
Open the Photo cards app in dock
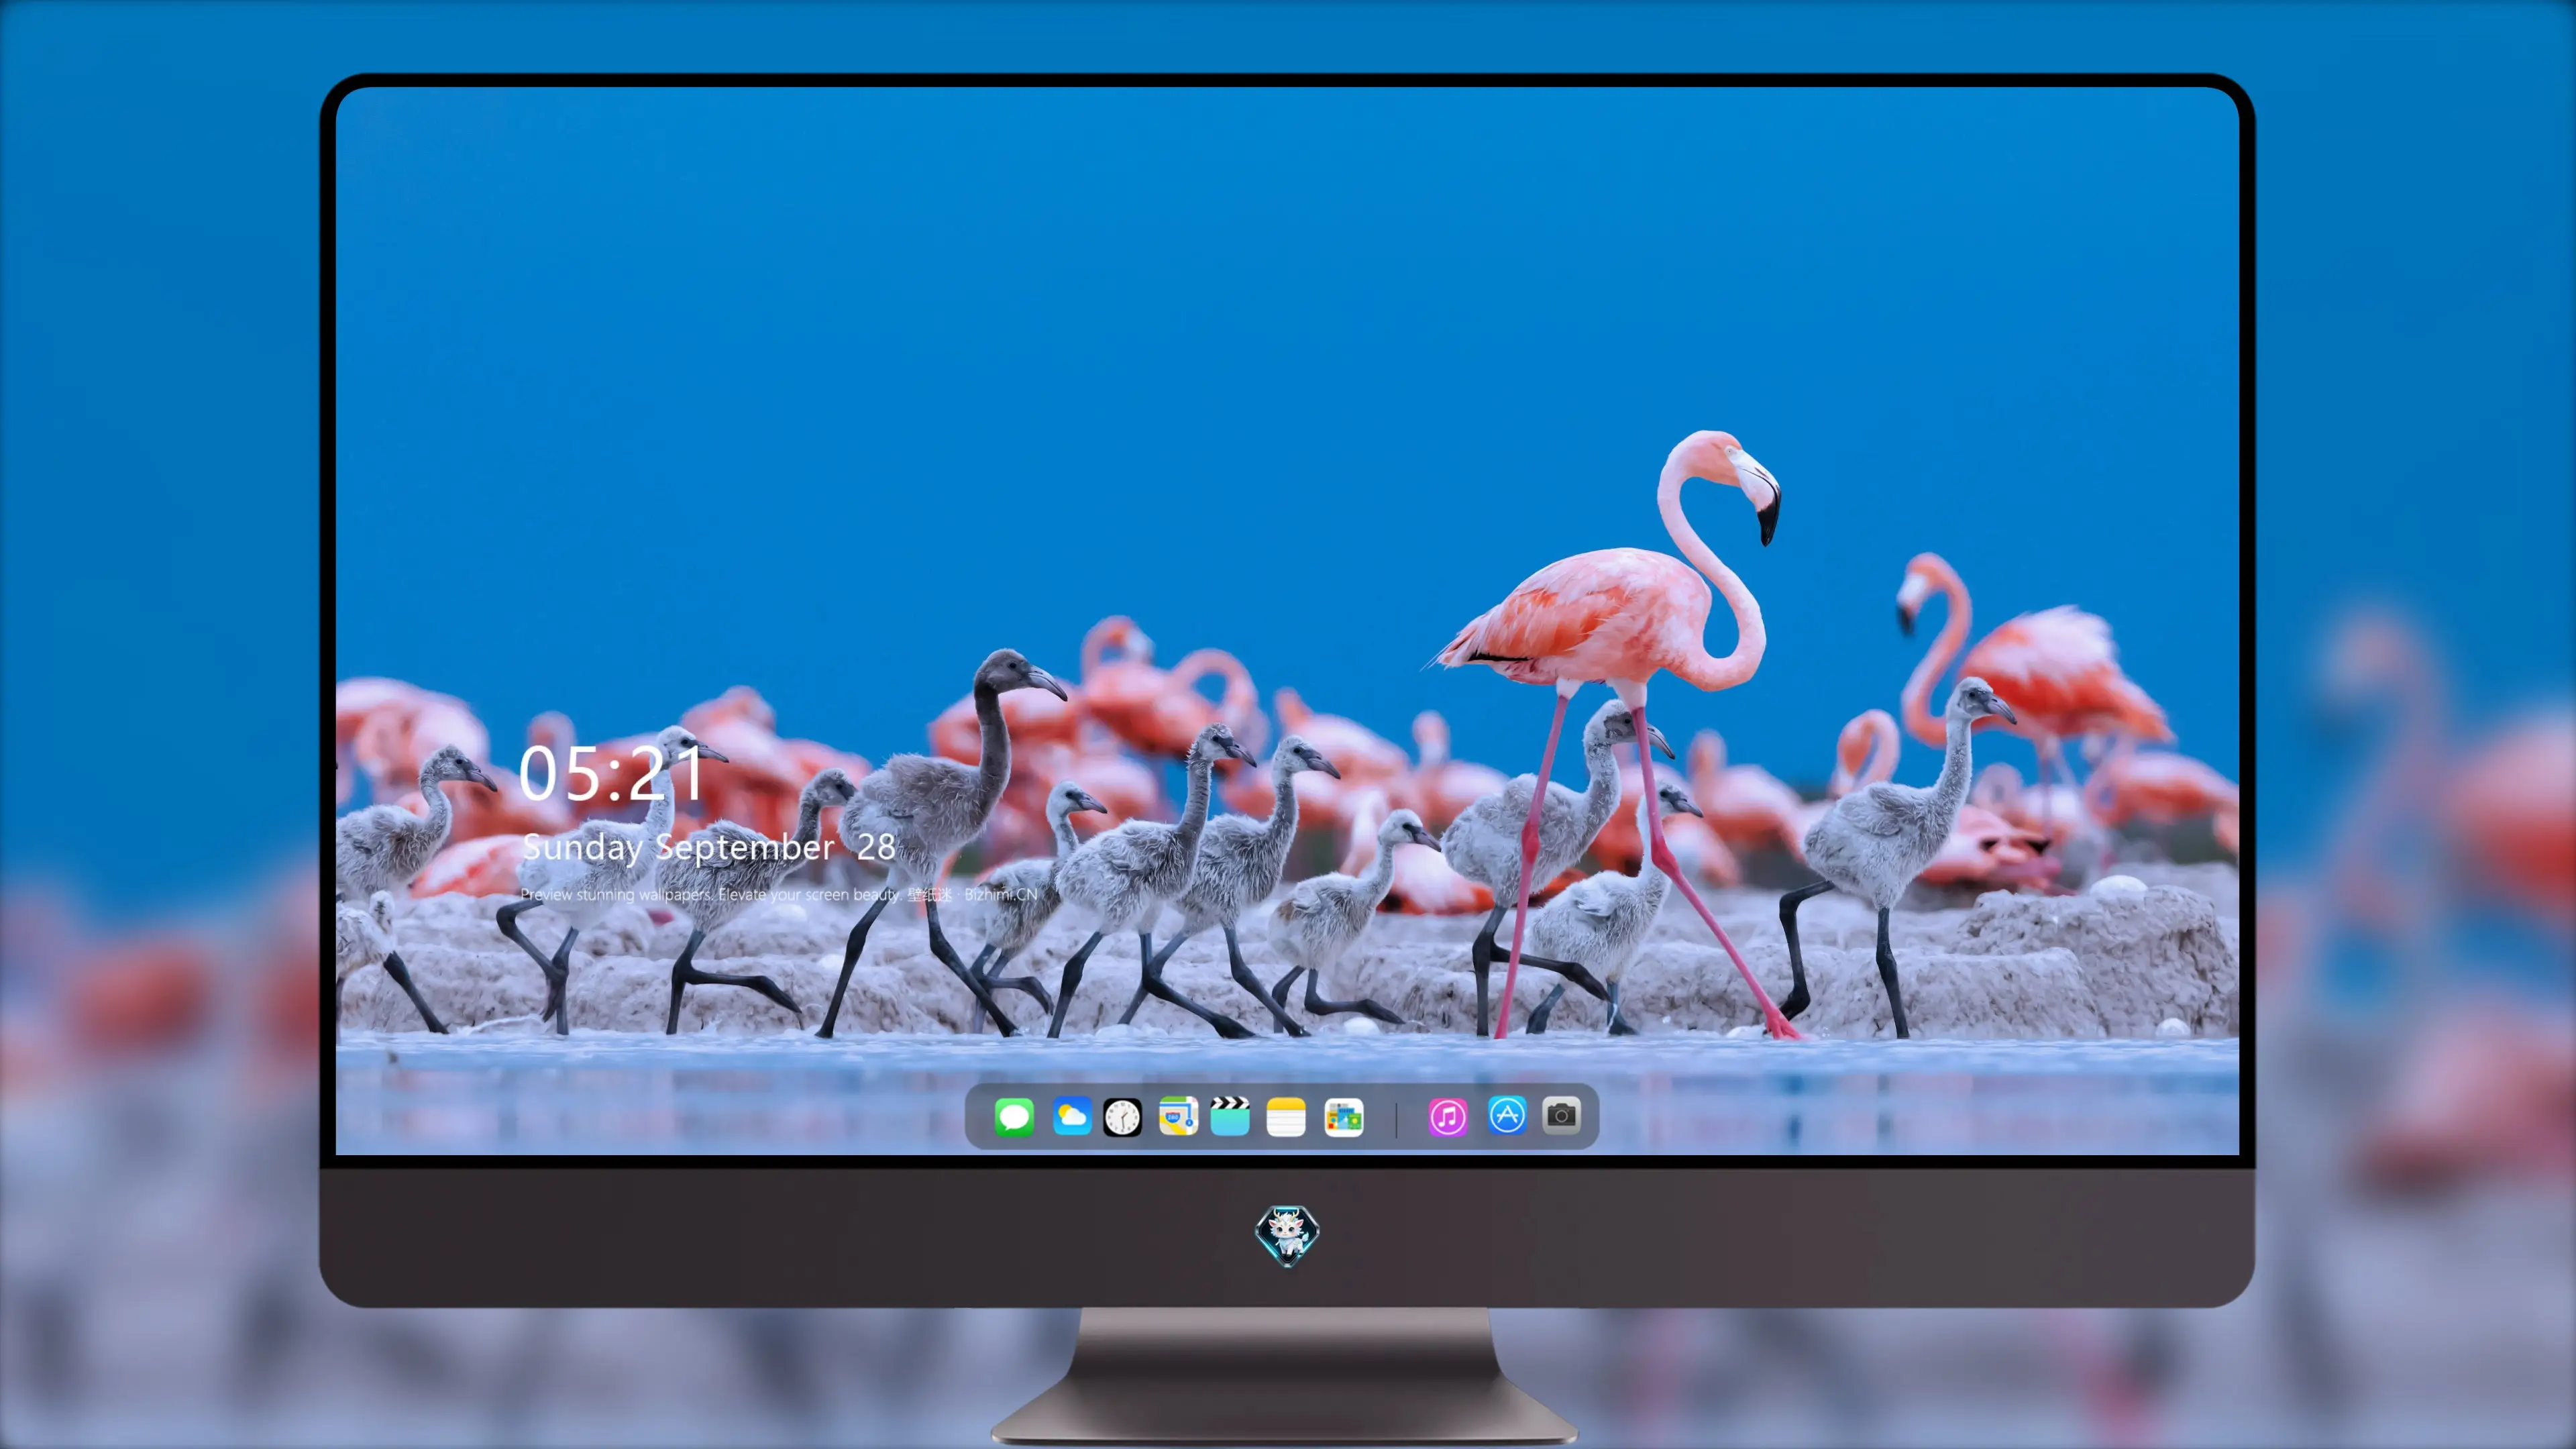pyautogui.click(x=1343, y=1117)
